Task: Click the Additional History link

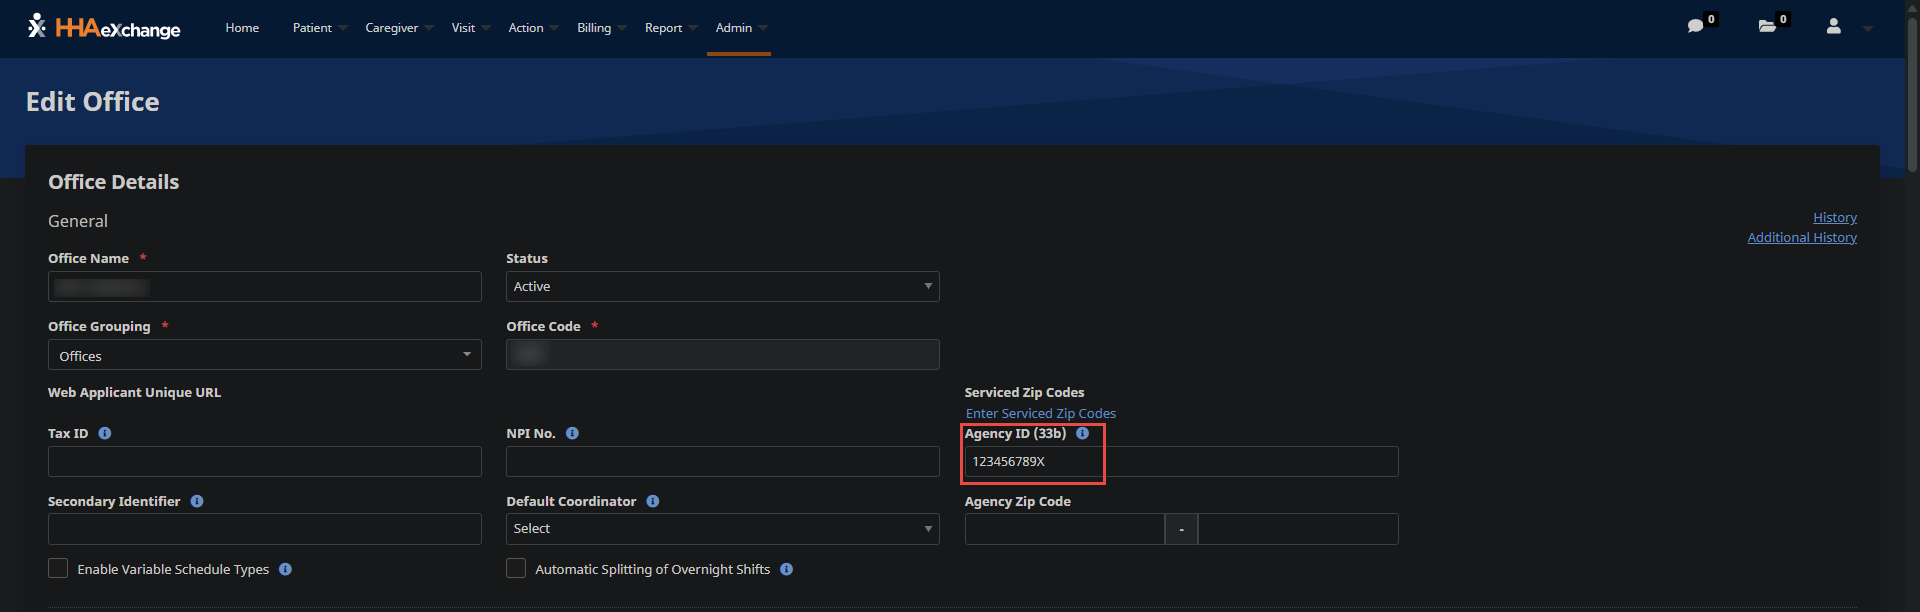Action: 1801,237
